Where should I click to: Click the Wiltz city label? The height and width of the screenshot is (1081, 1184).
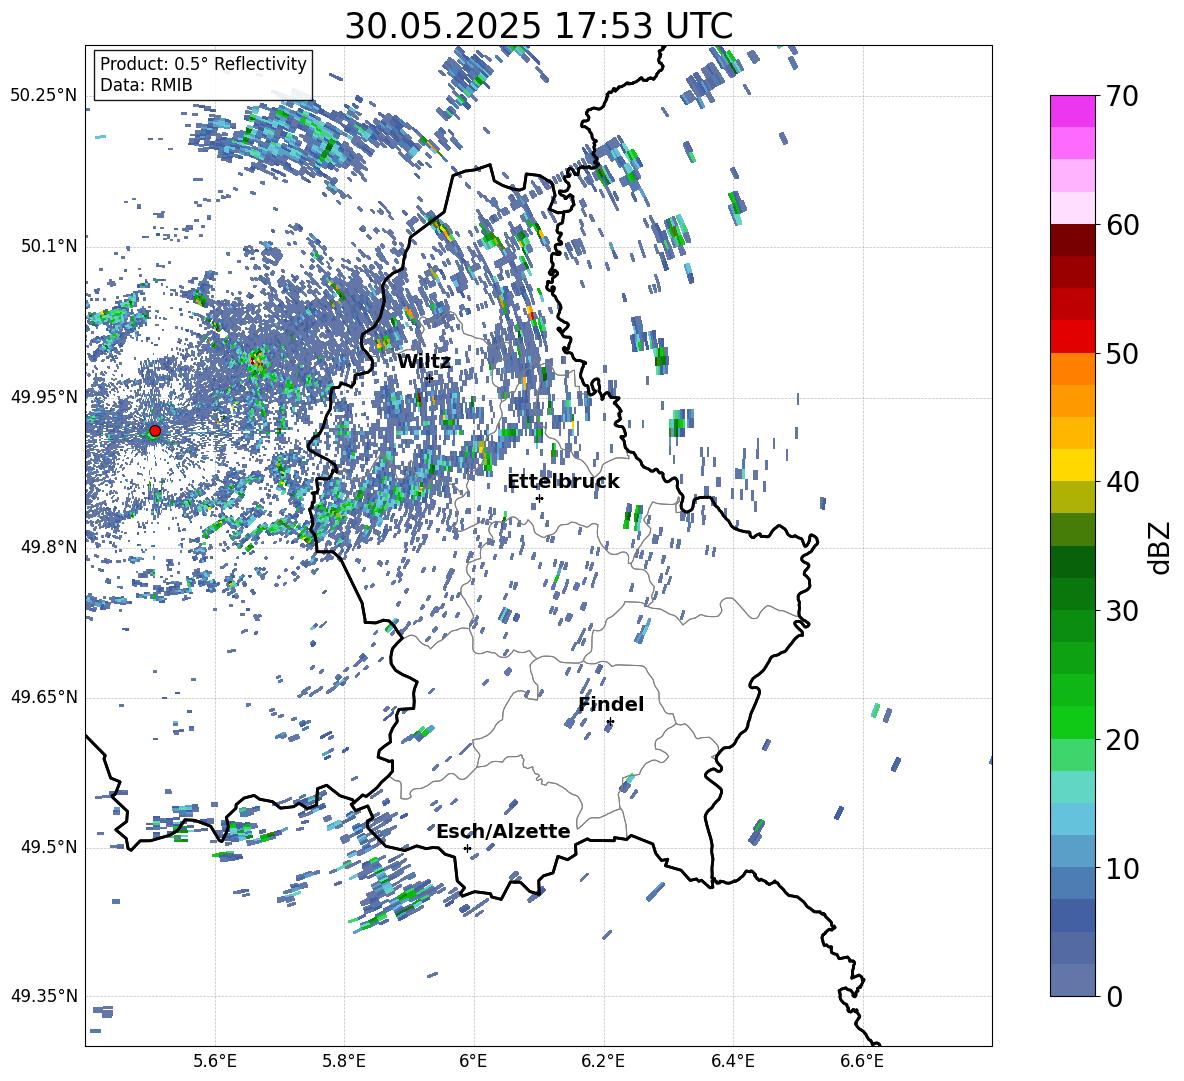point(424,362)
